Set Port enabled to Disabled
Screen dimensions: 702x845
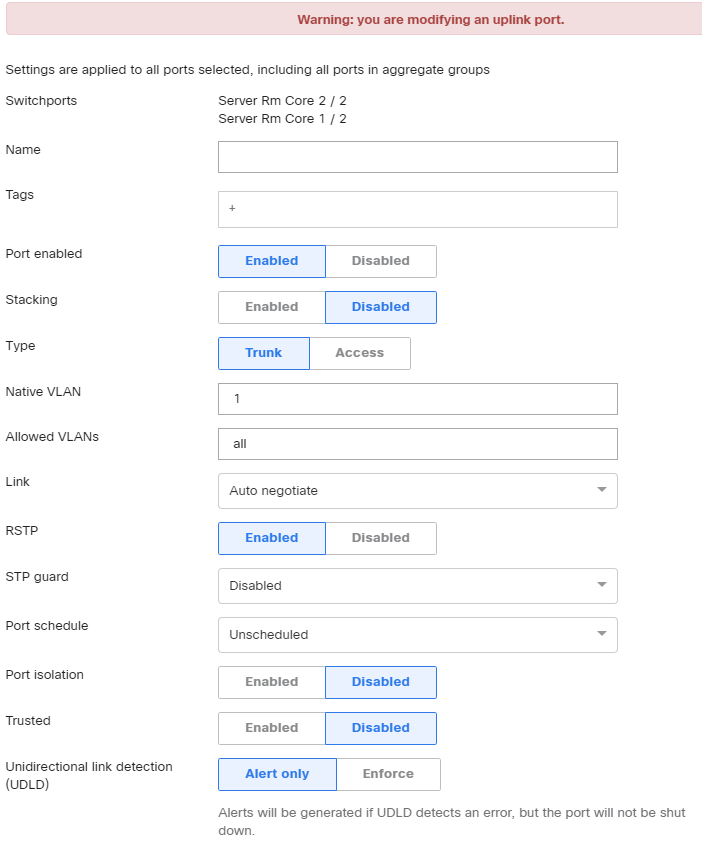[380, 261]
